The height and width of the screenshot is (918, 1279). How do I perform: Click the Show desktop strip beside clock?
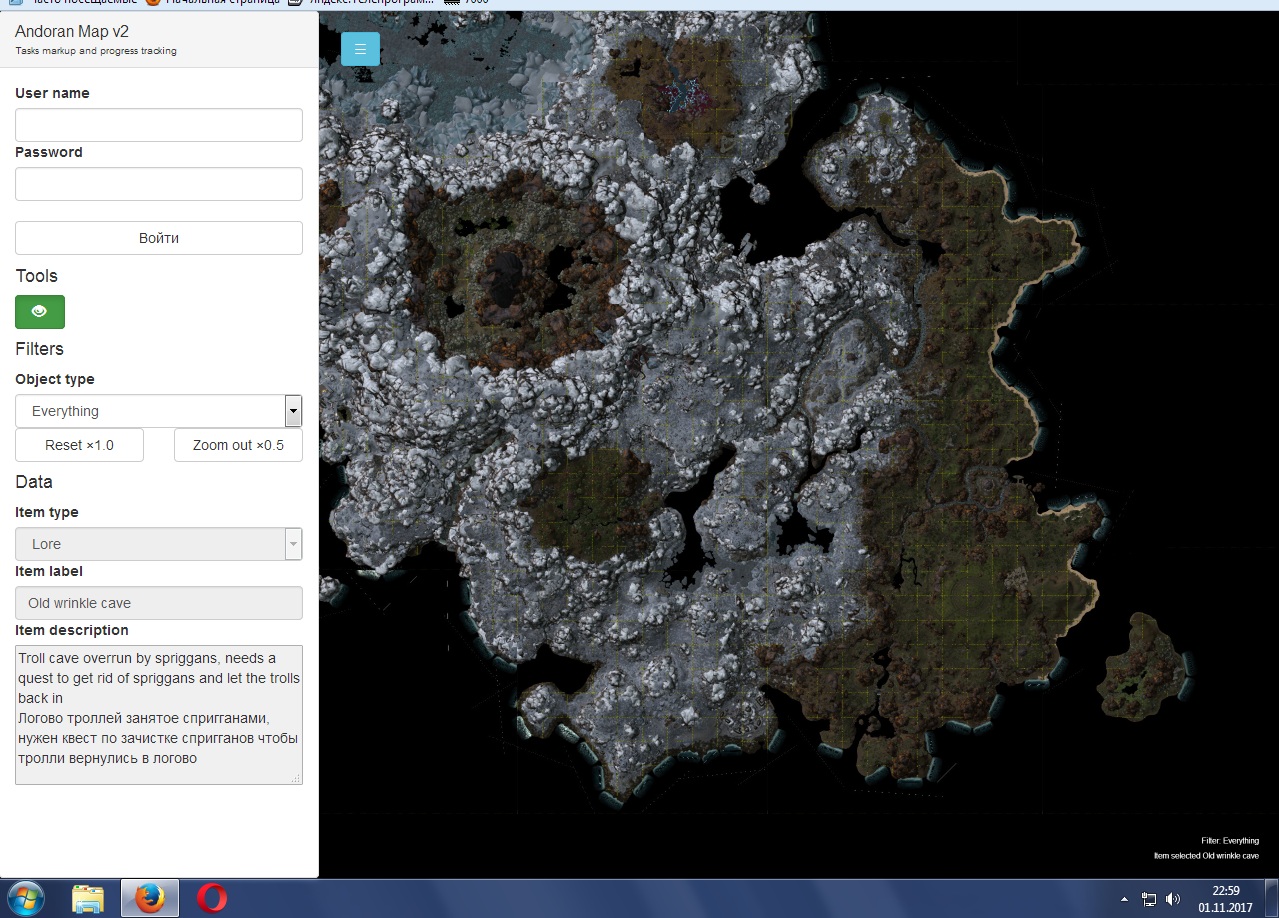click(x=1273, y=898)
